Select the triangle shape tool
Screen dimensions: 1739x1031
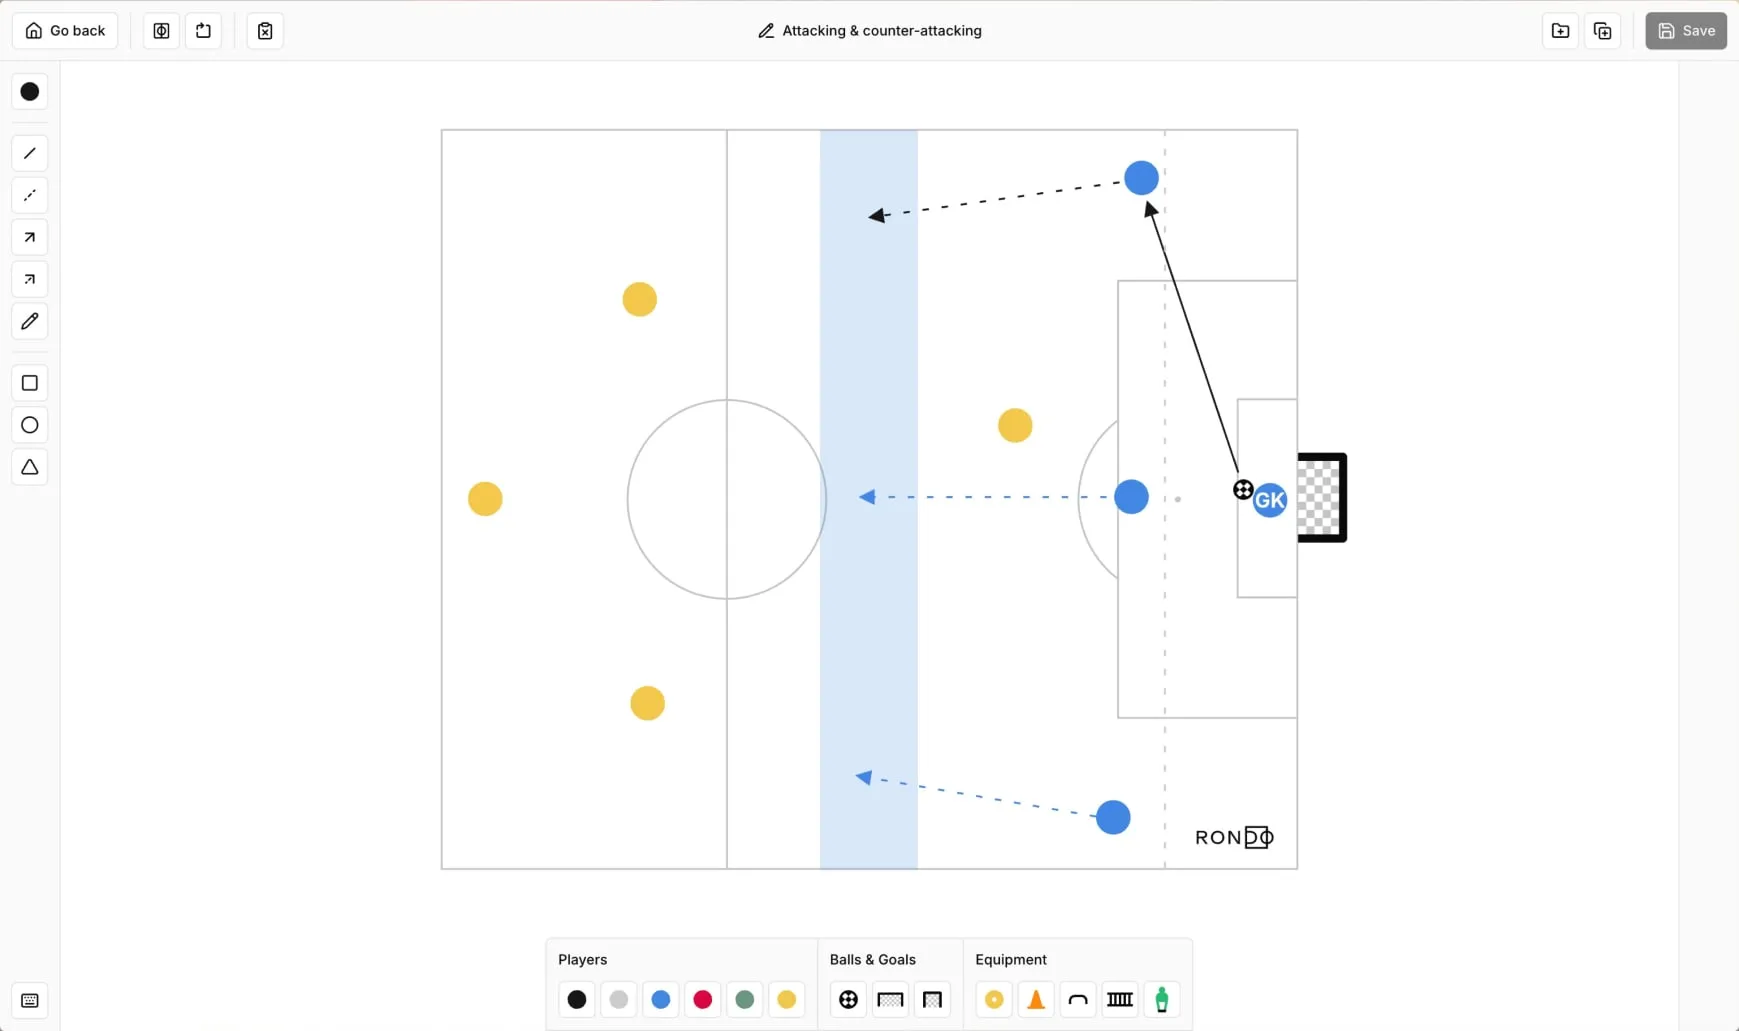click(30, 467)
